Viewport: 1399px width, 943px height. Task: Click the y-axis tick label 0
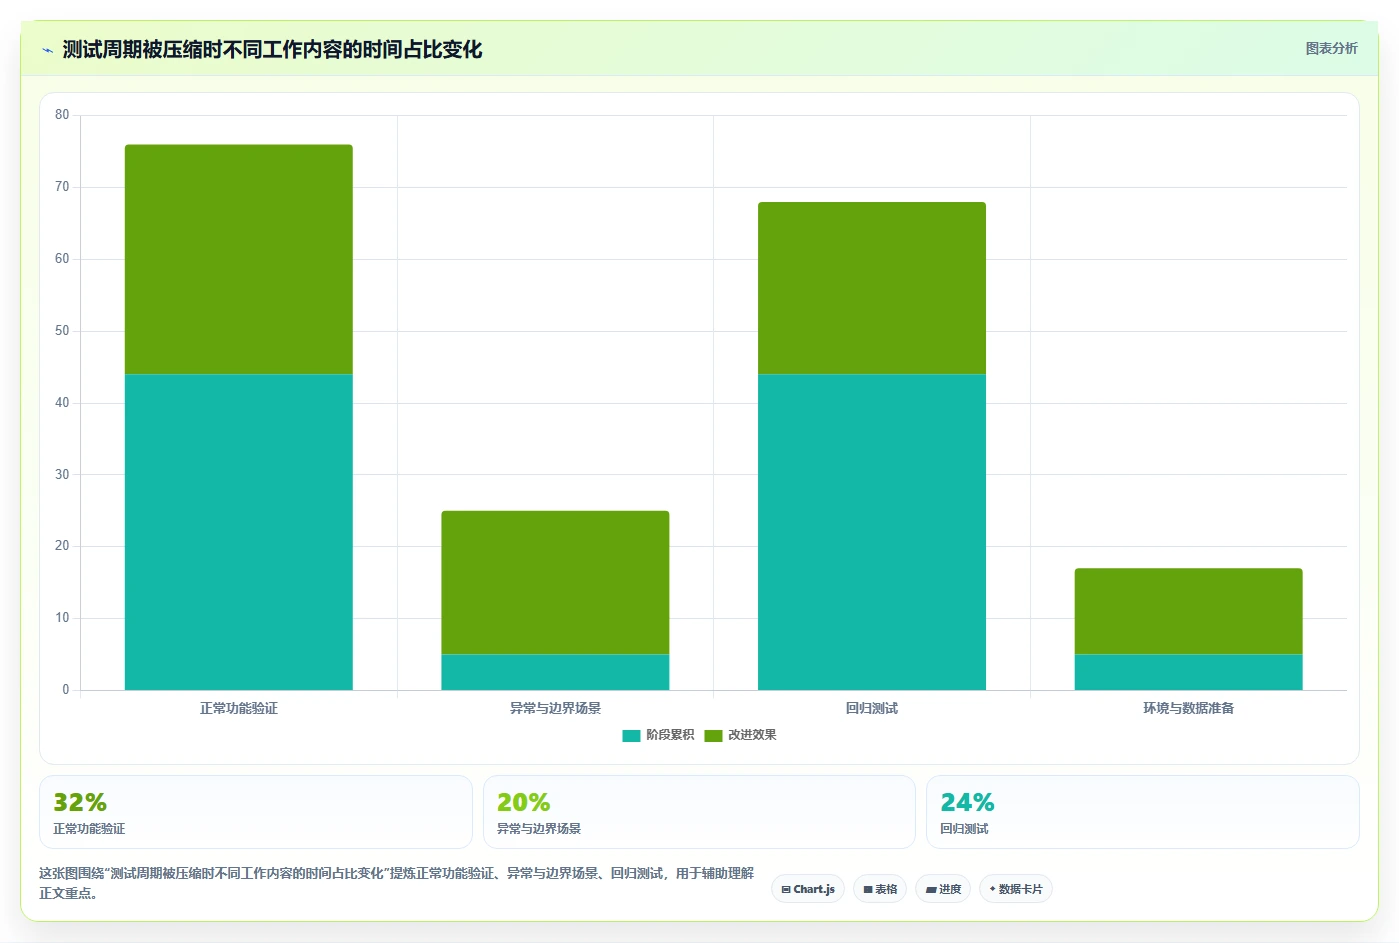[66, 690]
